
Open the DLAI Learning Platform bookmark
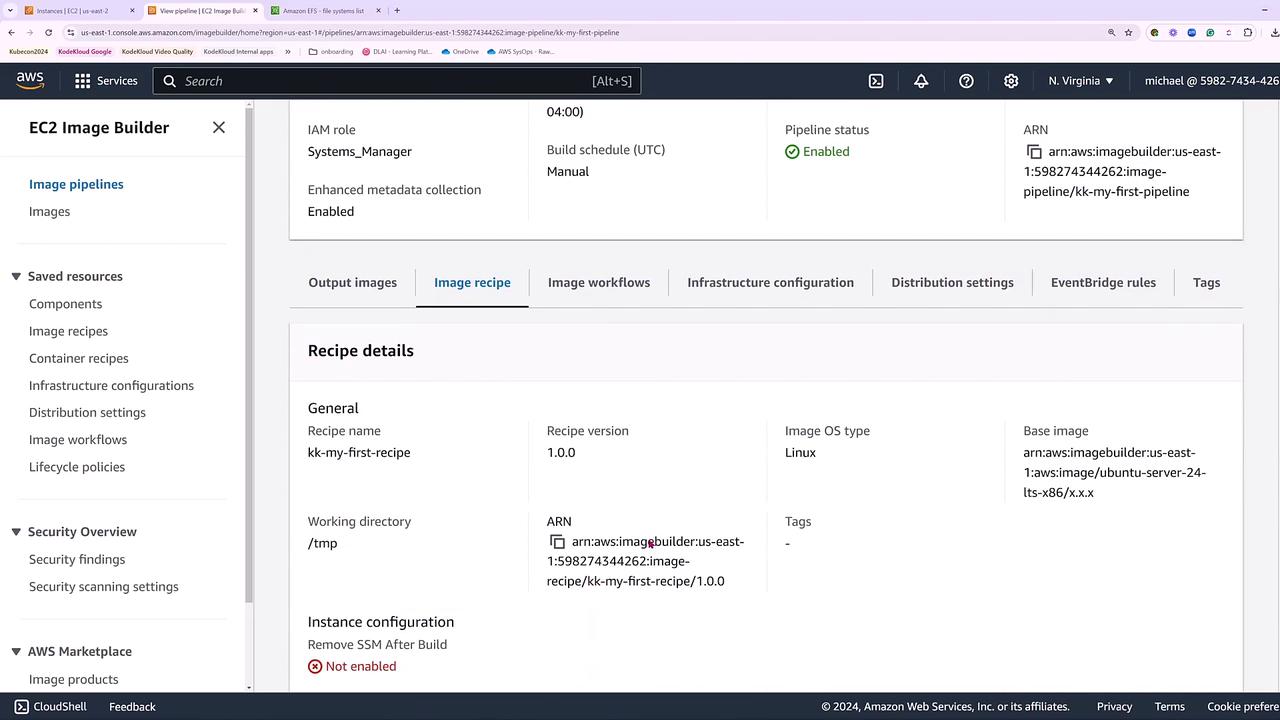pos(397,51)
